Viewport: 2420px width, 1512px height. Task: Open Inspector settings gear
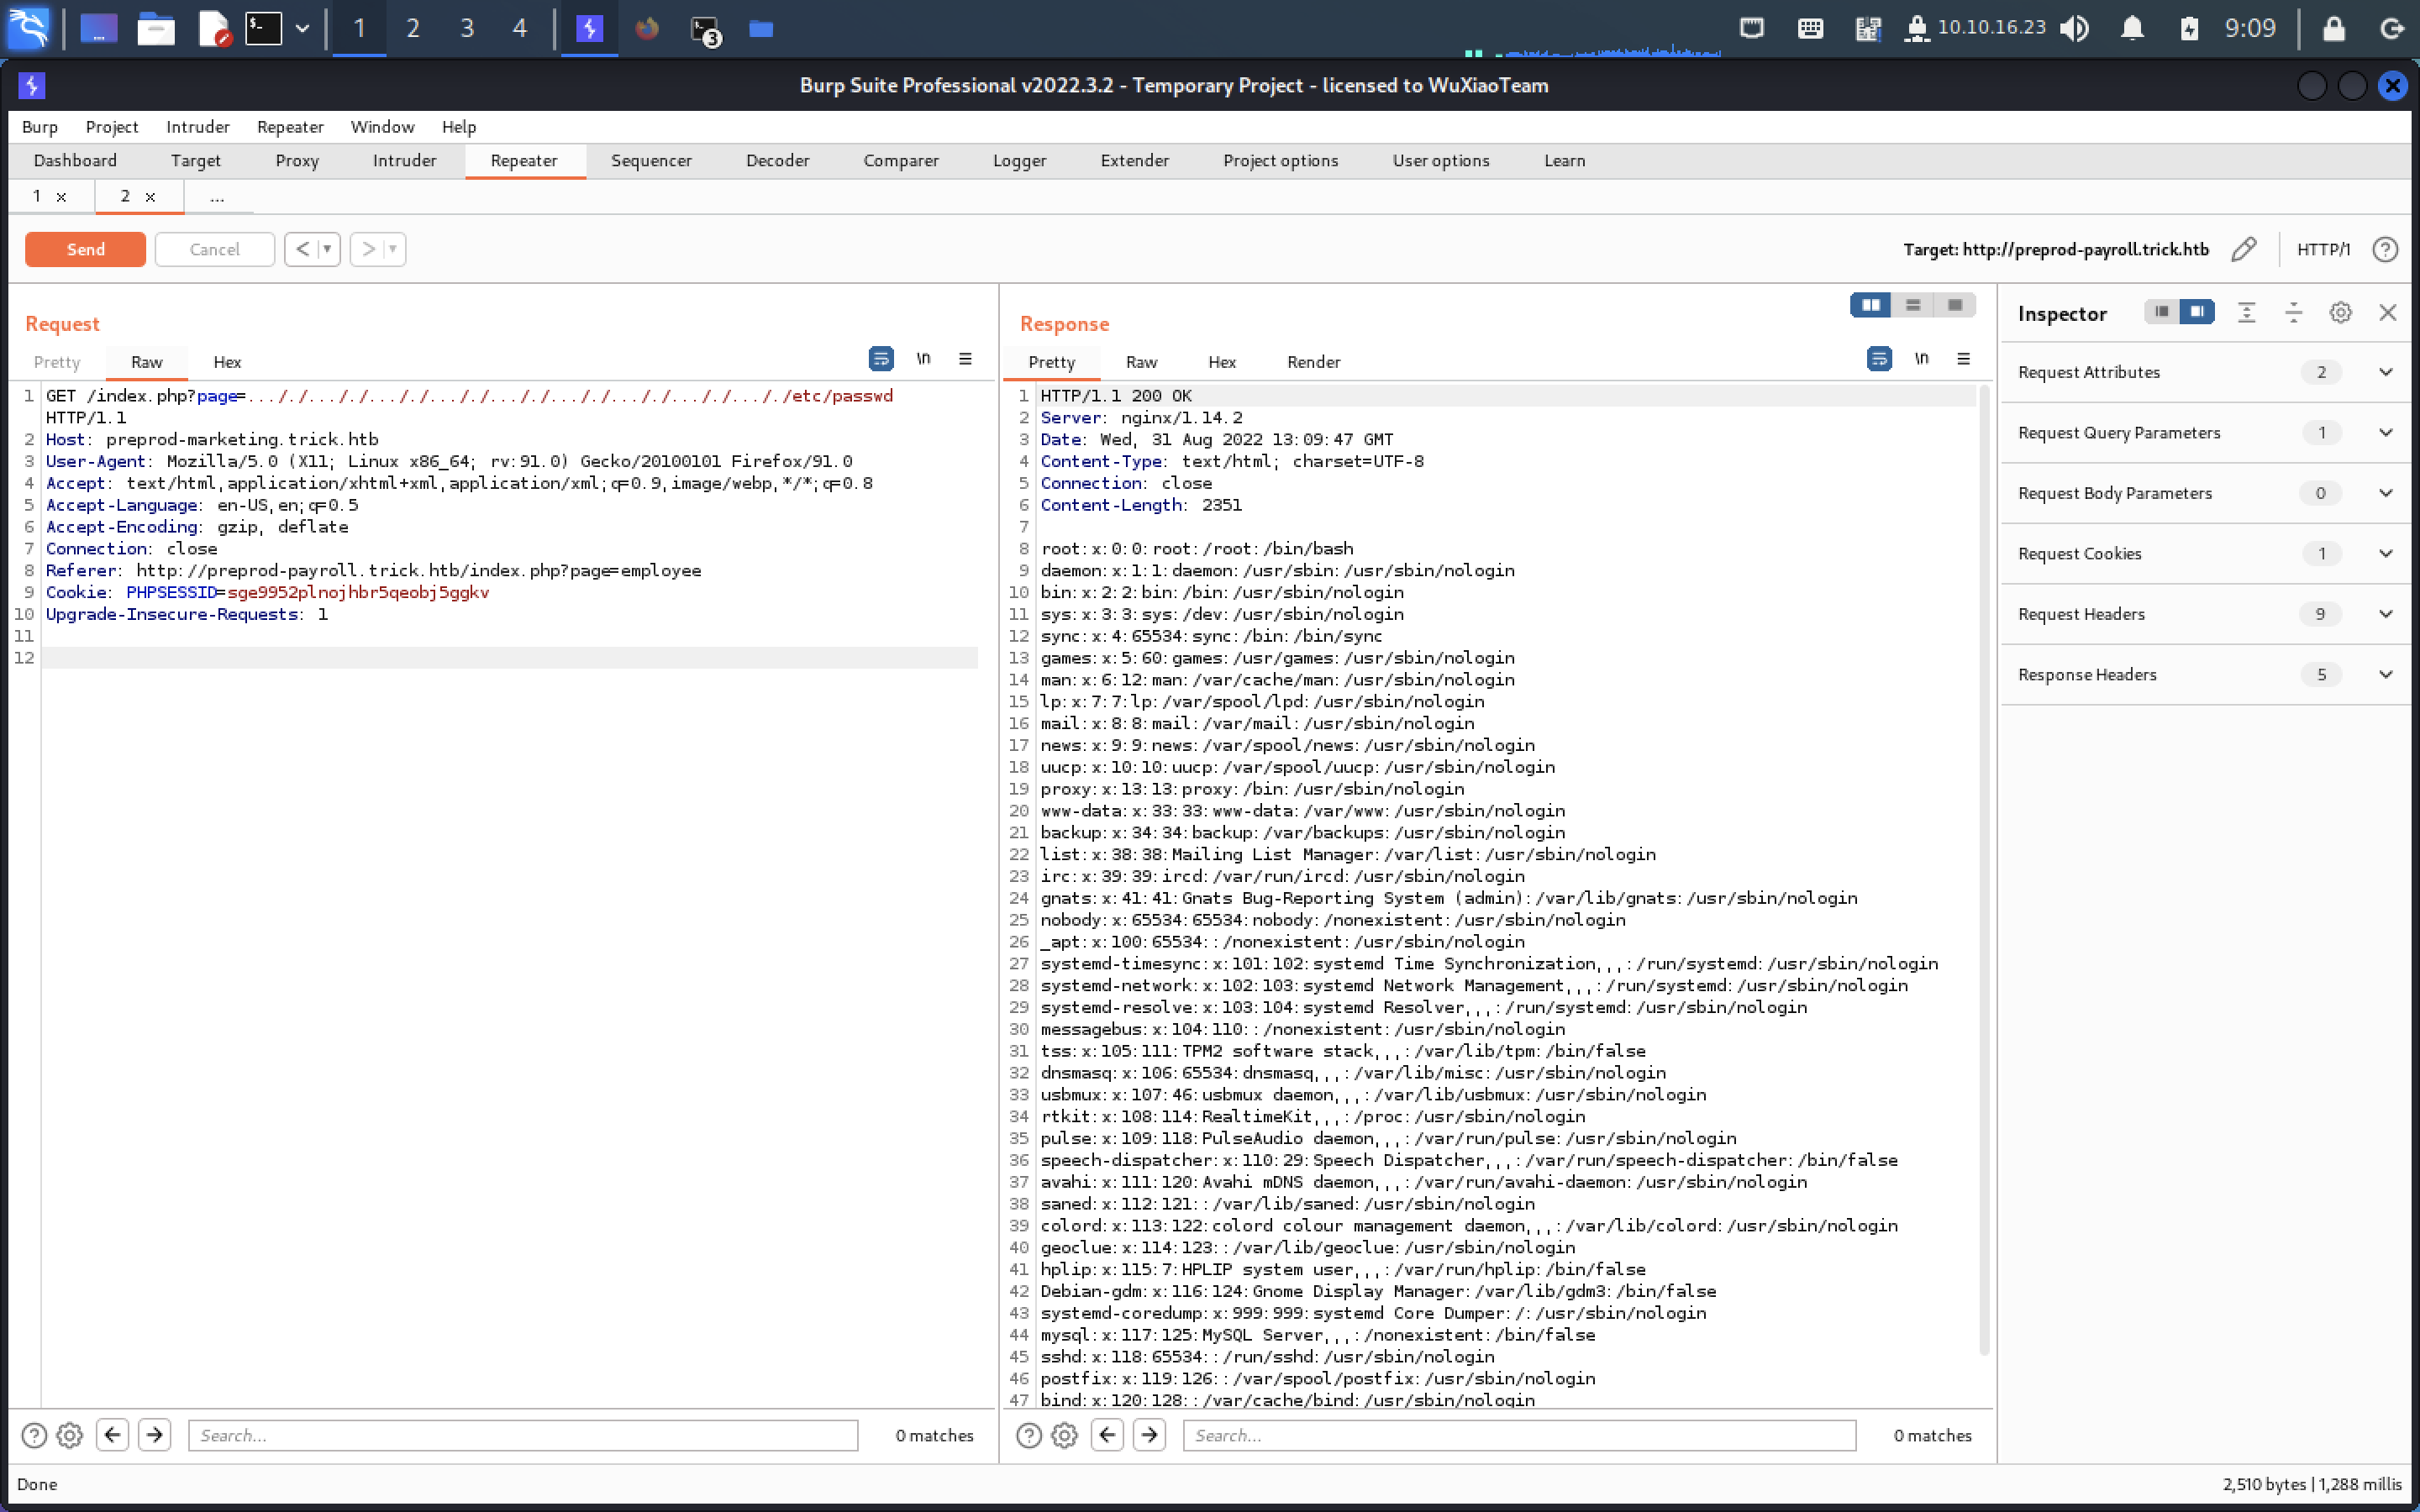point(2340,313)
